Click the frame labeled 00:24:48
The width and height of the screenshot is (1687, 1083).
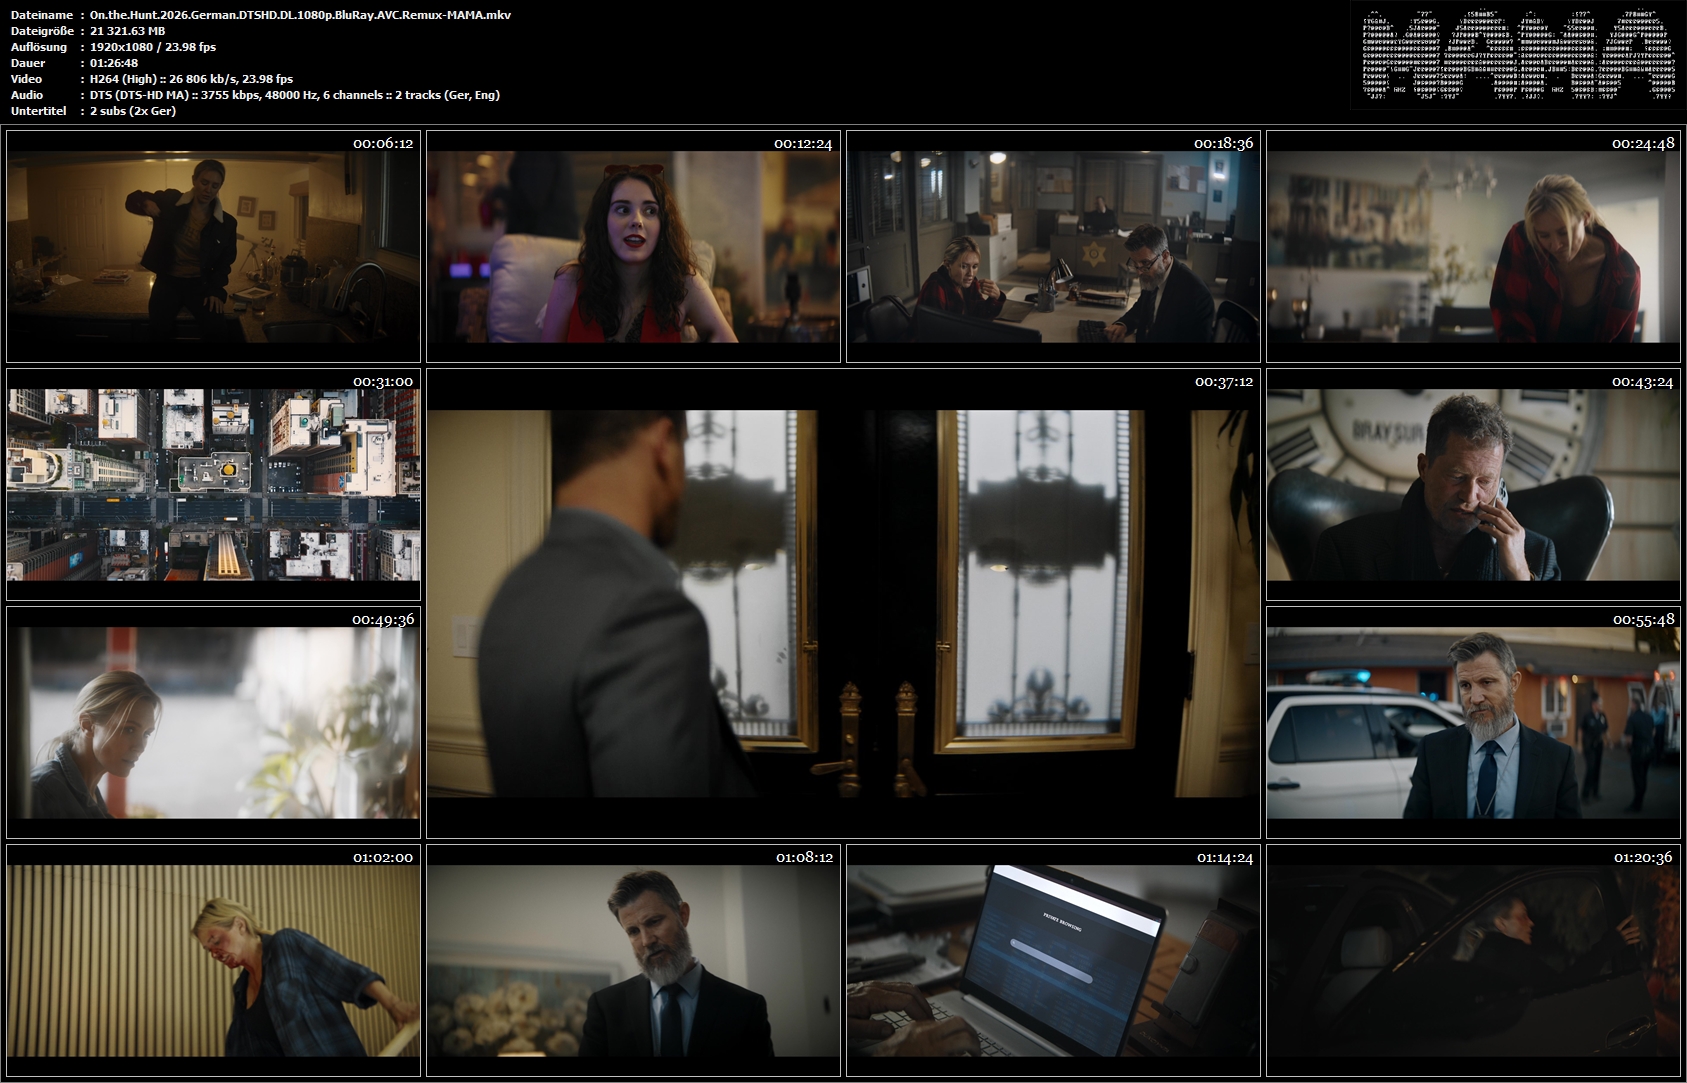[1473, 246]
